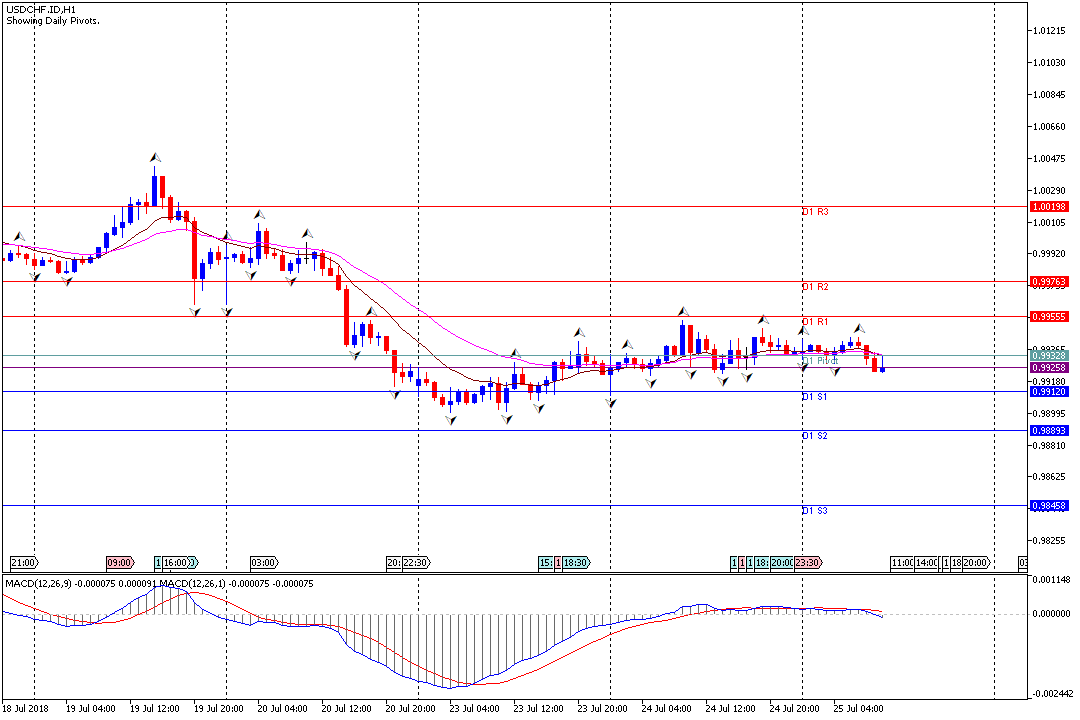Click the 1.00290 price scale value
The width and height of the screenshot is (1080, 720).
[1050, 190]
